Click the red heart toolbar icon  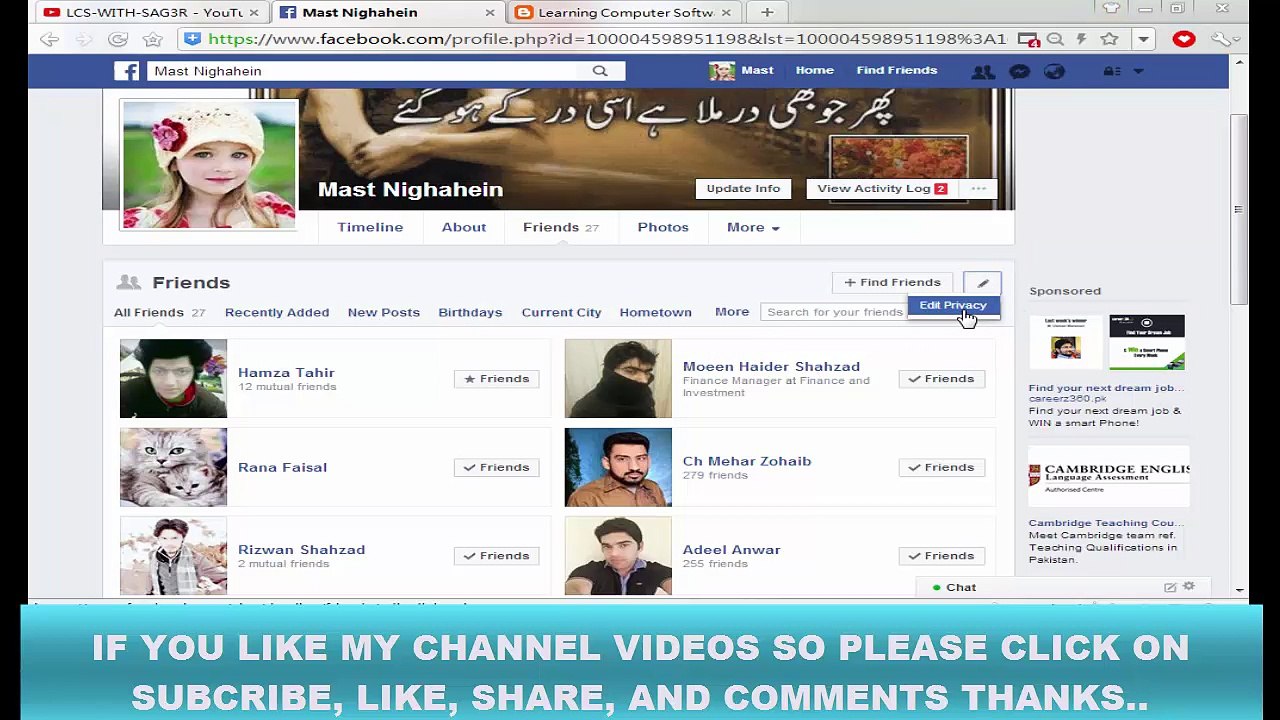tap(1184, 40)
